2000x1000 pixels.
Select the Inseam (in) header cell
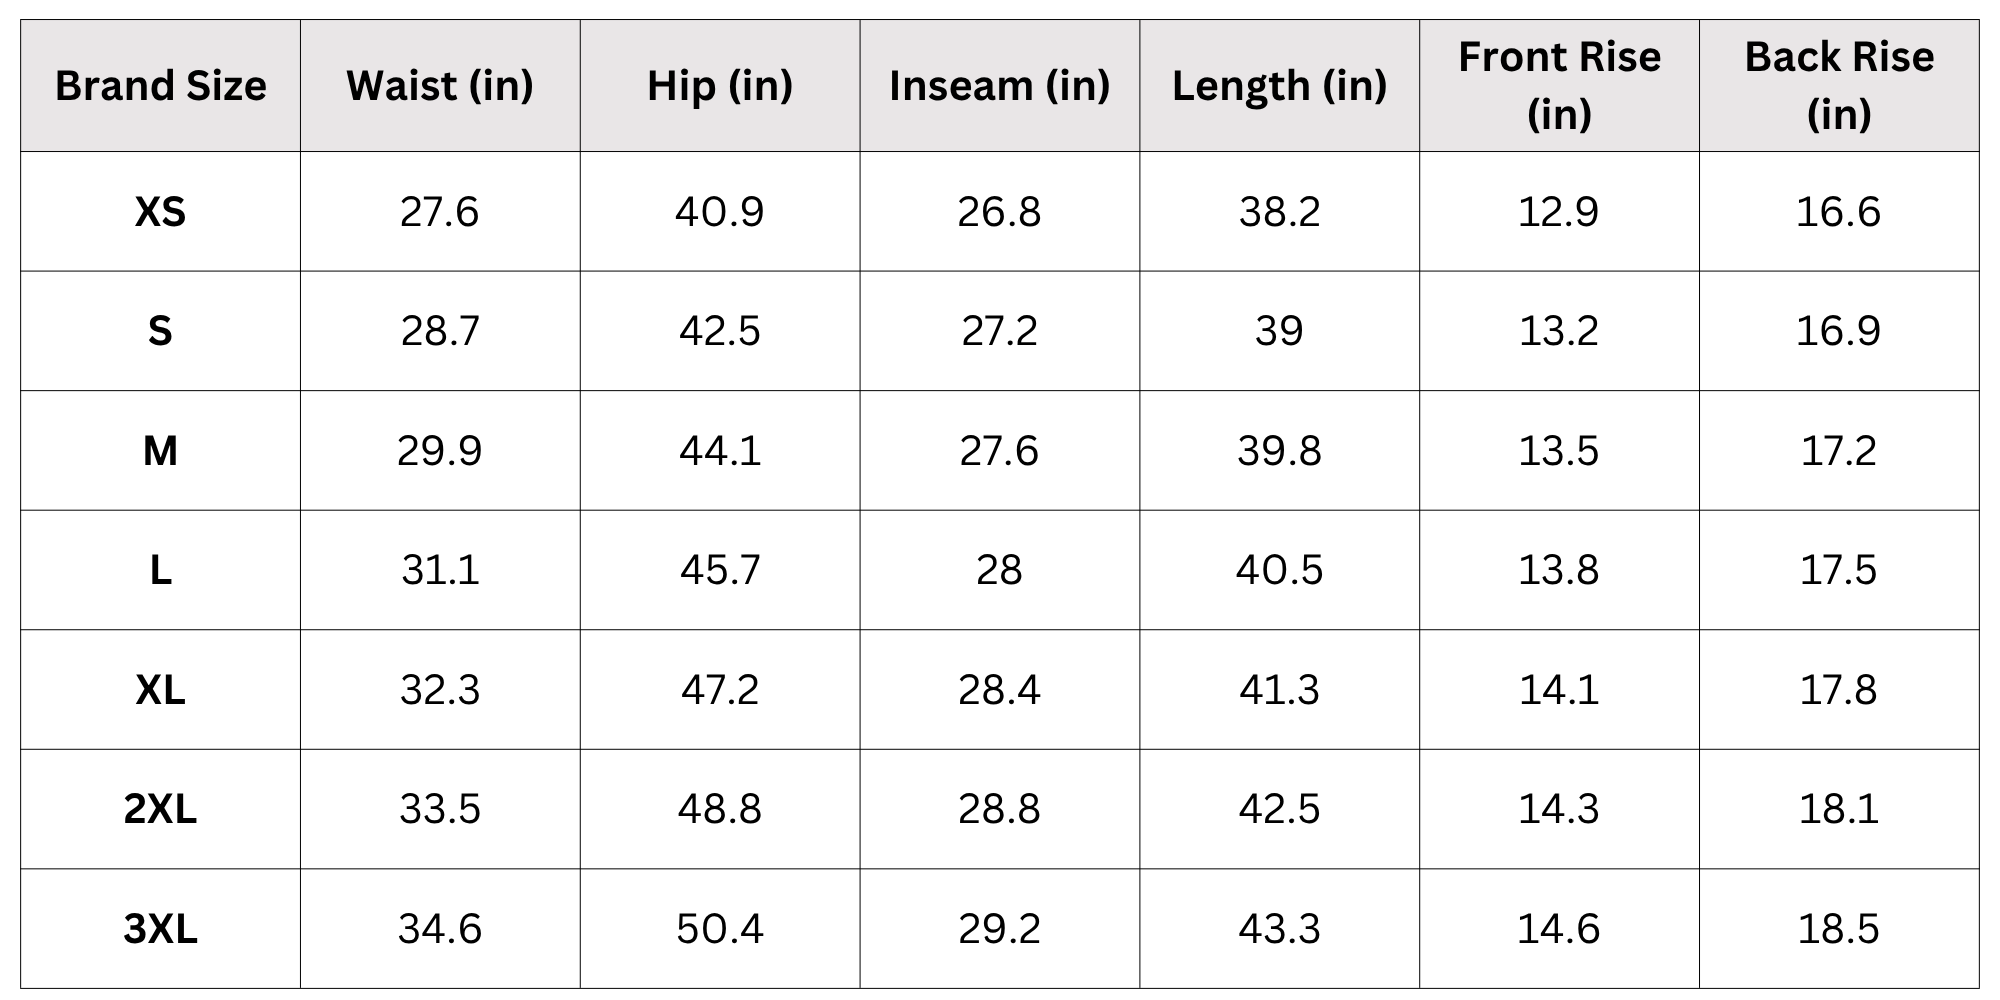point(999,86)
